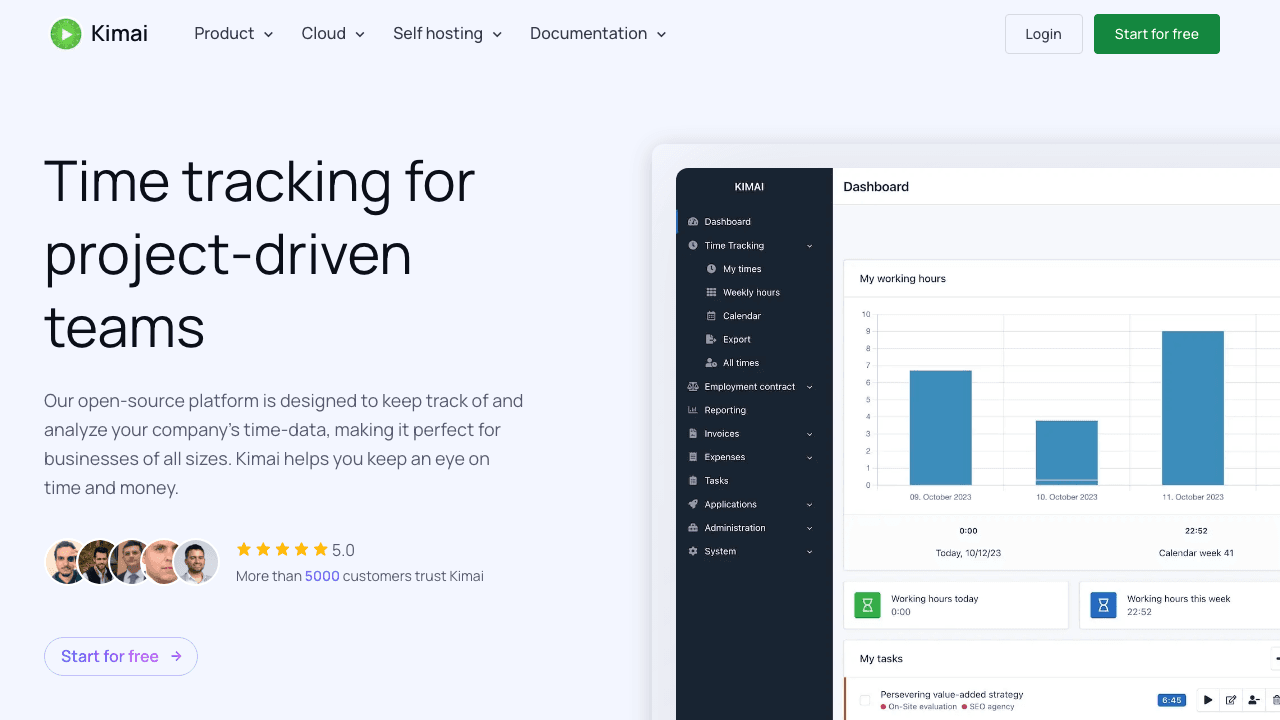Click the five-star rating display
The image size is (1280, 720).
pyautogui.click(x=282, y=549)
